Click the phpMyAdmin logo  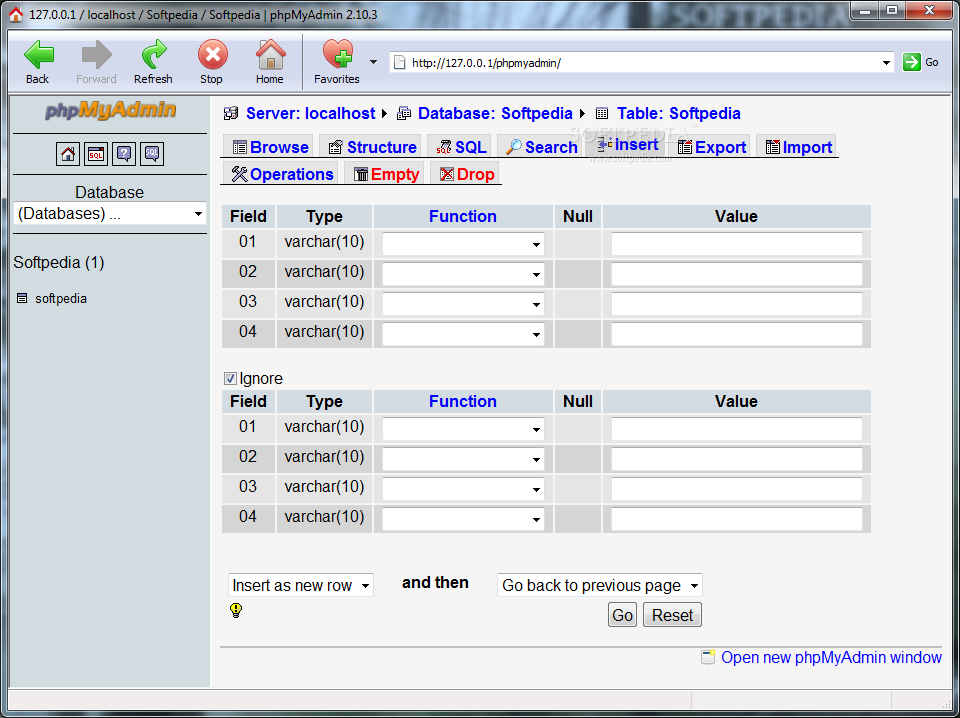coord(110,111)
